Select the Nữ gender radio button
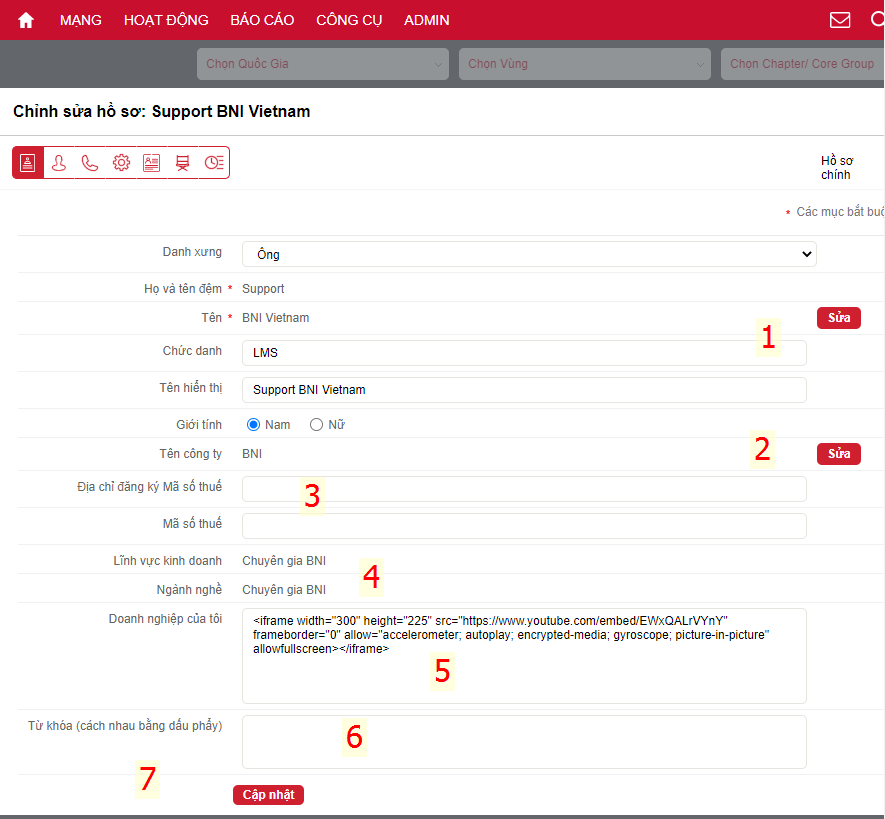 click(x=316, y=424)
